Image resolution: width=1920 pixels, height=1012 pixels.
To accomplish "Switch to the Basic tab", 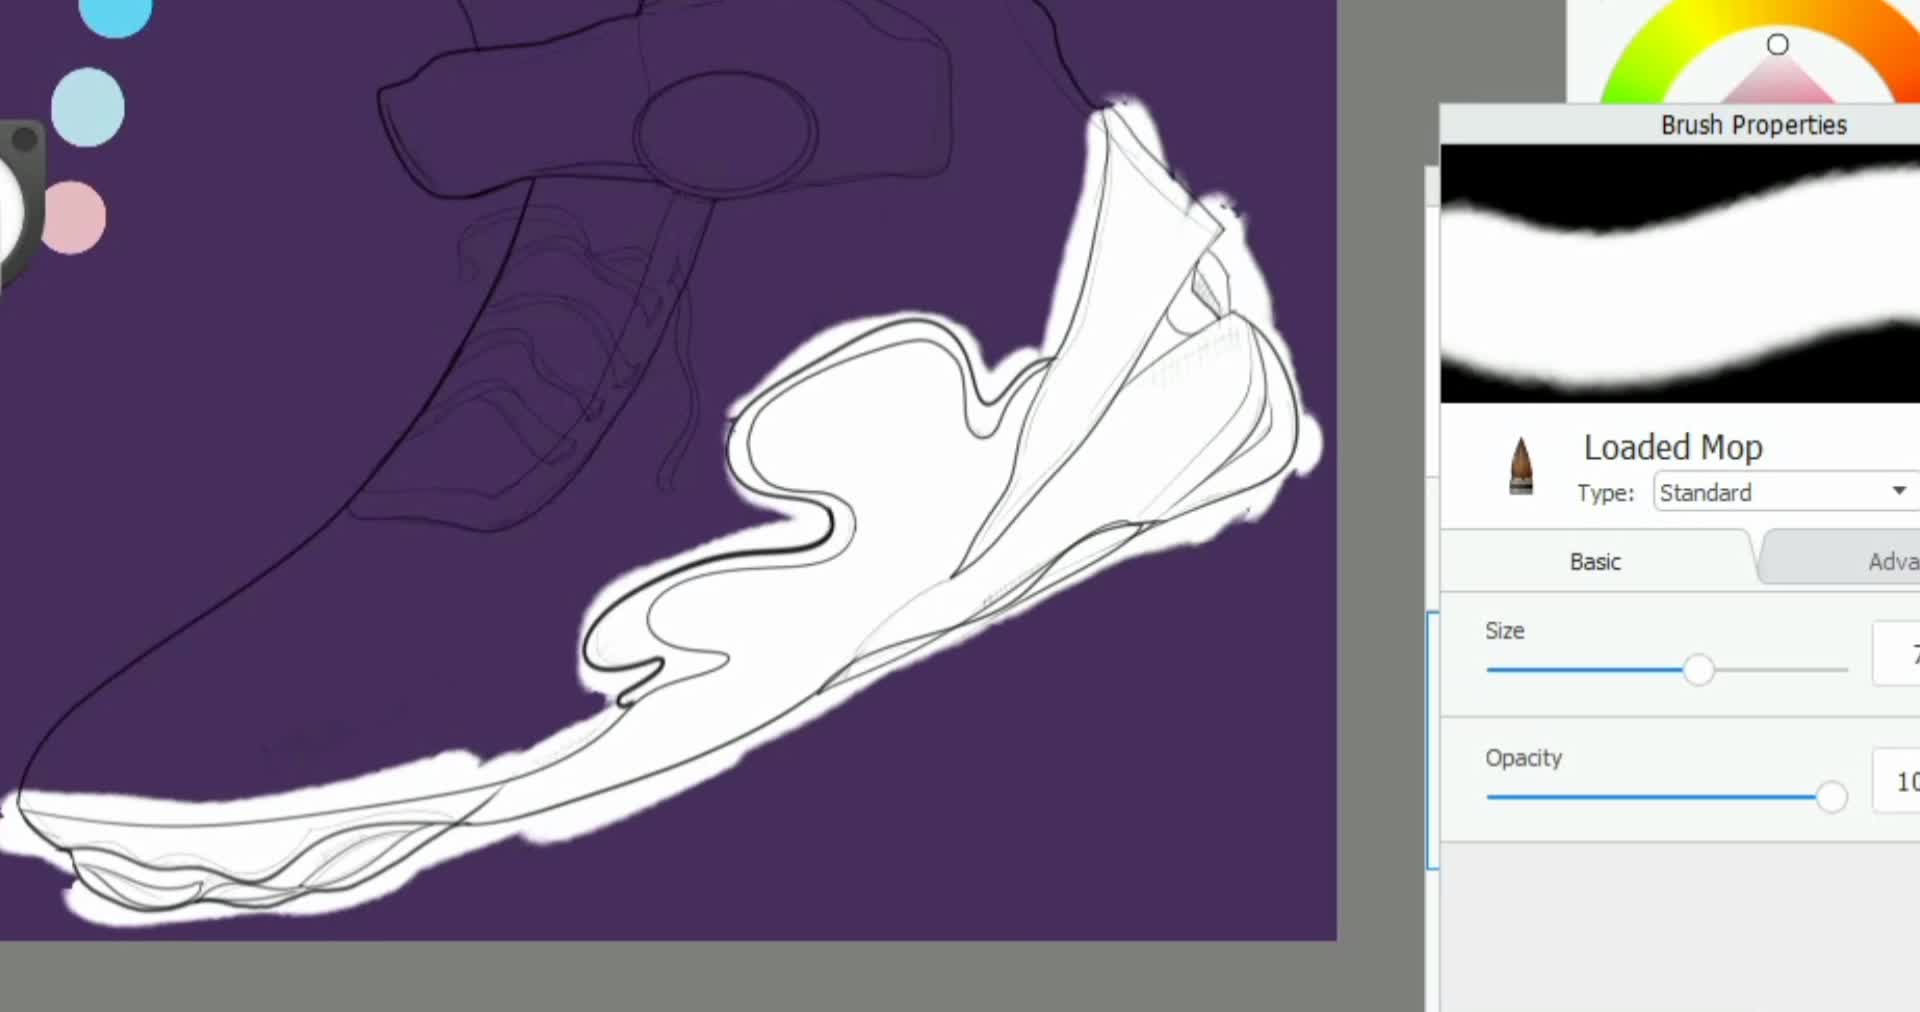I will [1595, 561].
